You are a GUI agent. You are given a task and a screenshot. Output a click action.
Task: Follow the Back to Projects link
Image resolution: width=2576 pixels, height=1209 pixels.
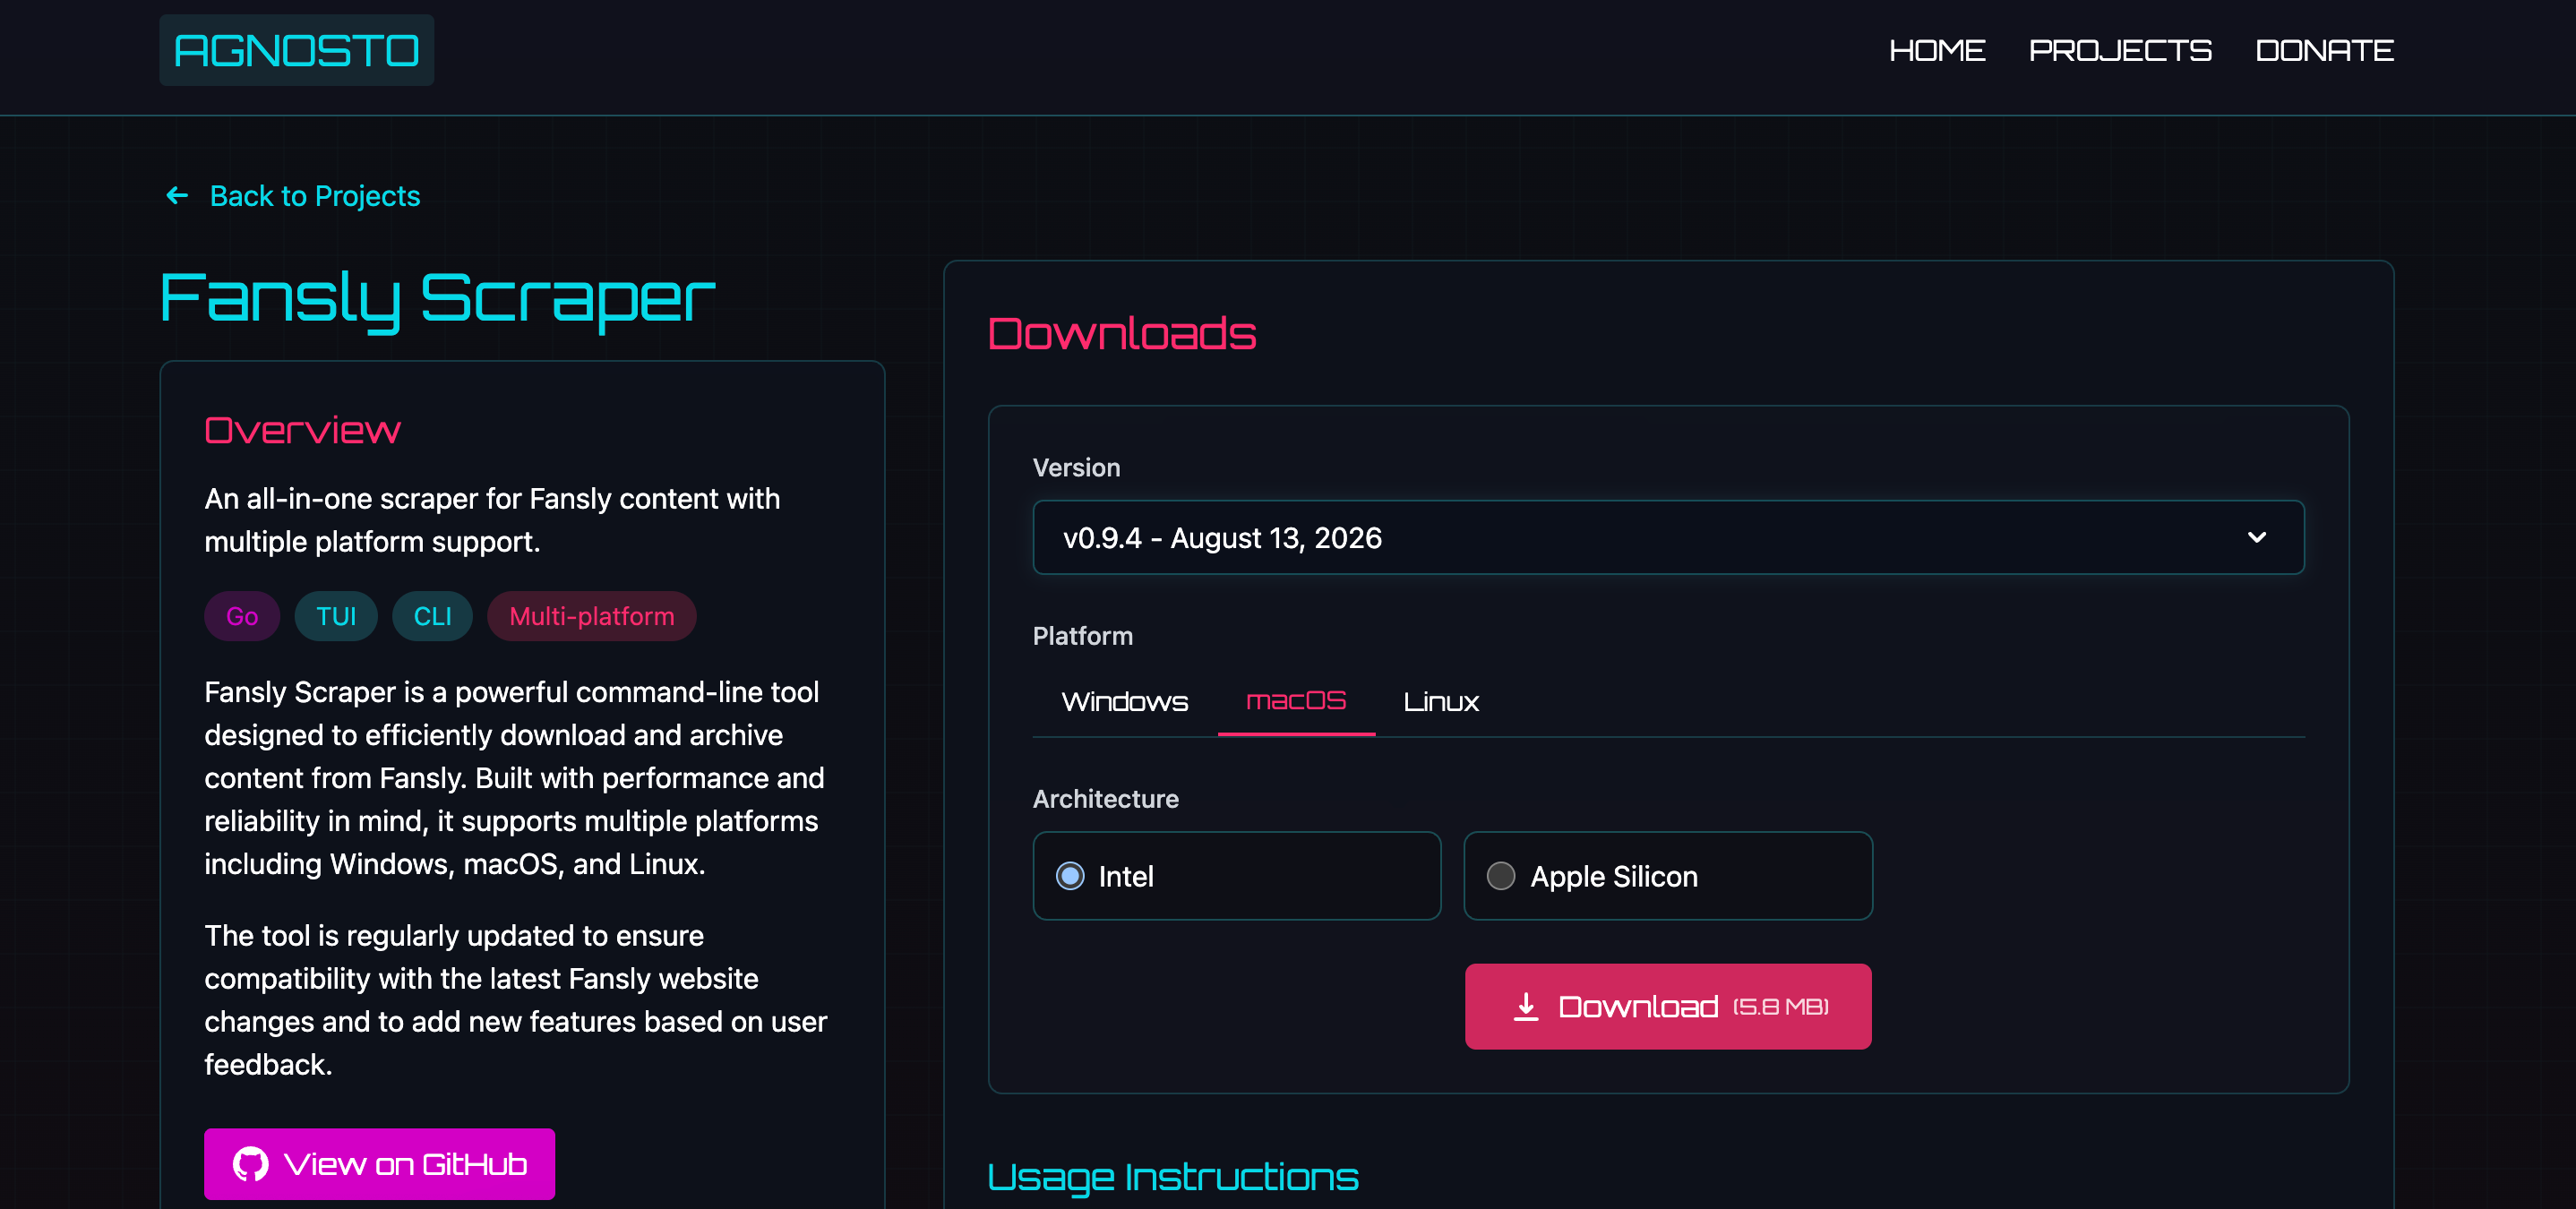point(314,196)
